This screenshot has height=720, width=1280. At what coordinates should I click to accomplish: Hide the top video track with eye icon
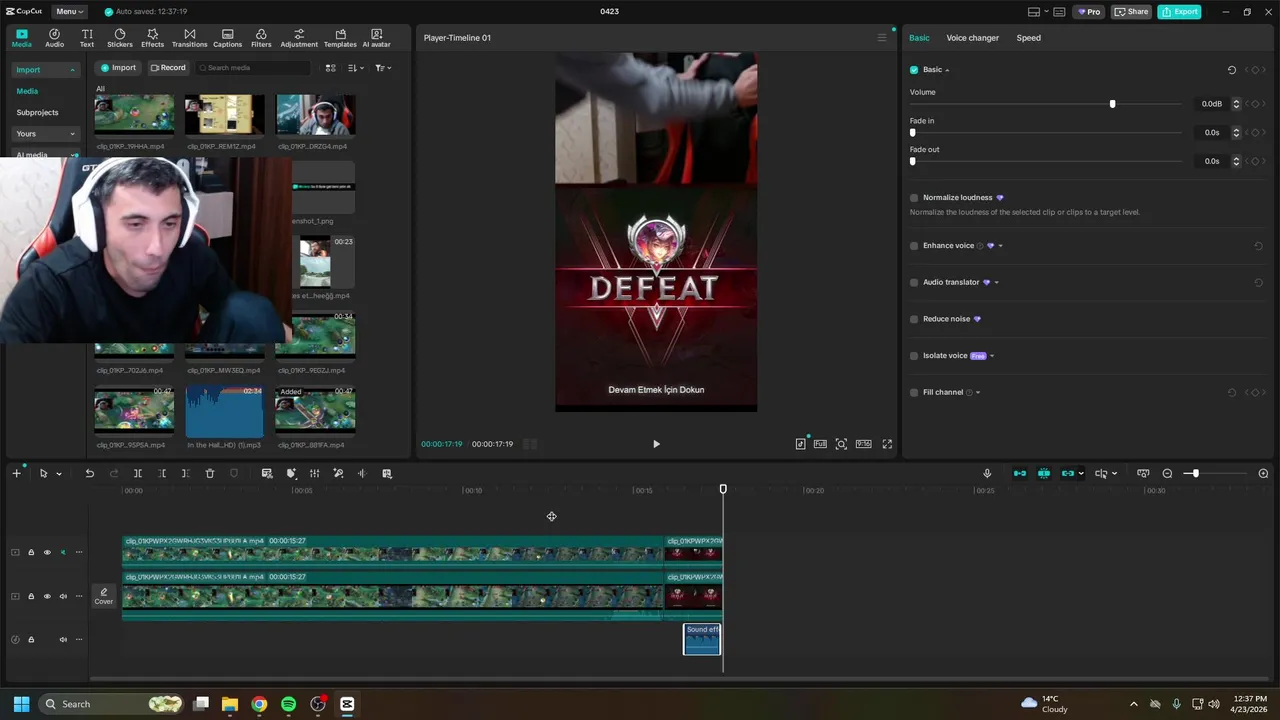click(47, 552)
